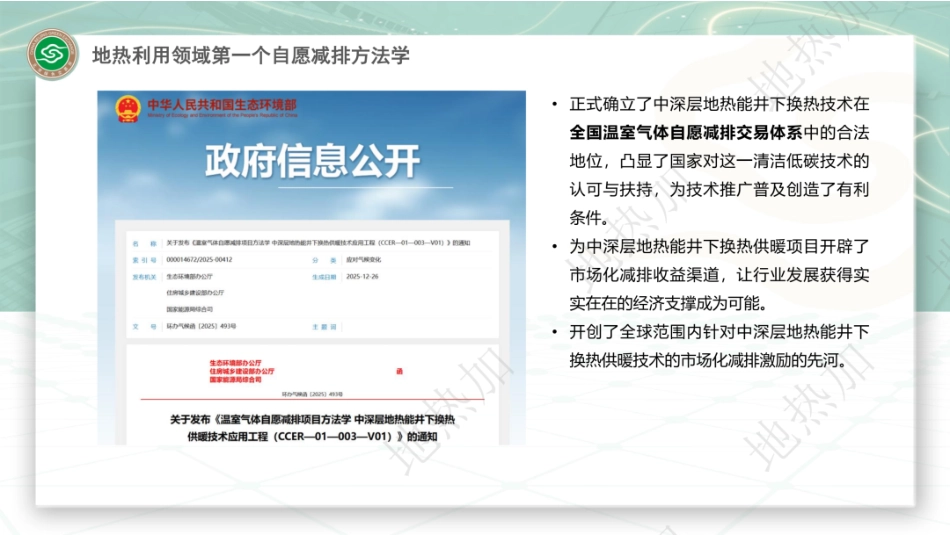Select the date value 2025-12-26
The image size is (950, 535).
coord(362,277)
